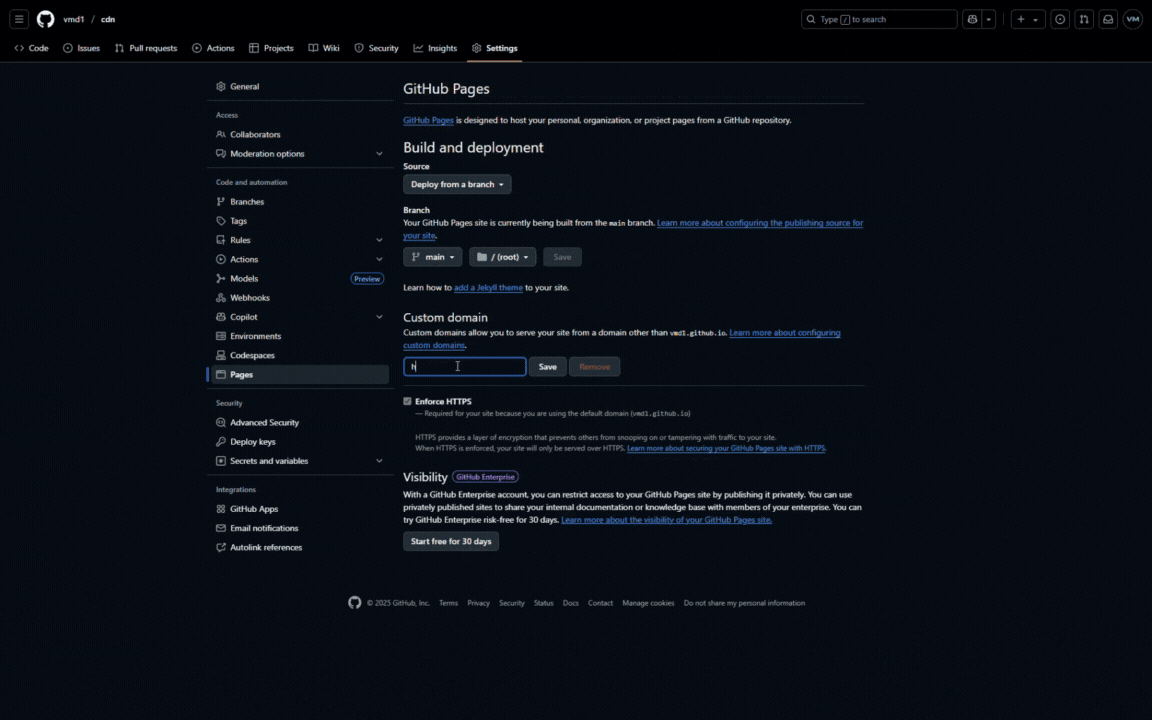This screenshot has width=1152, height=720.
Task: Expand Moderation options chevron
Action: (x=379, y=154)
